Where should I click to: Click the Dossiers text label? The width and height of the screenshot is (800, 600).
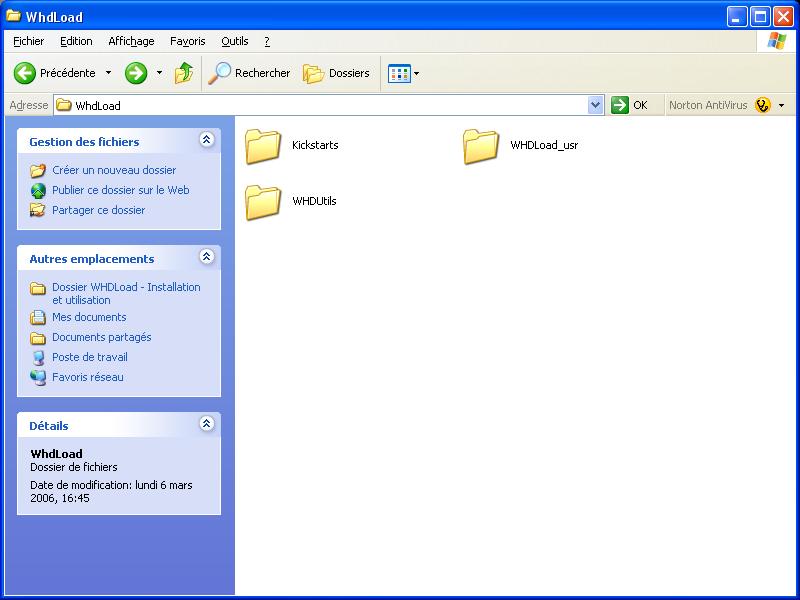click(x=349, y=73)
